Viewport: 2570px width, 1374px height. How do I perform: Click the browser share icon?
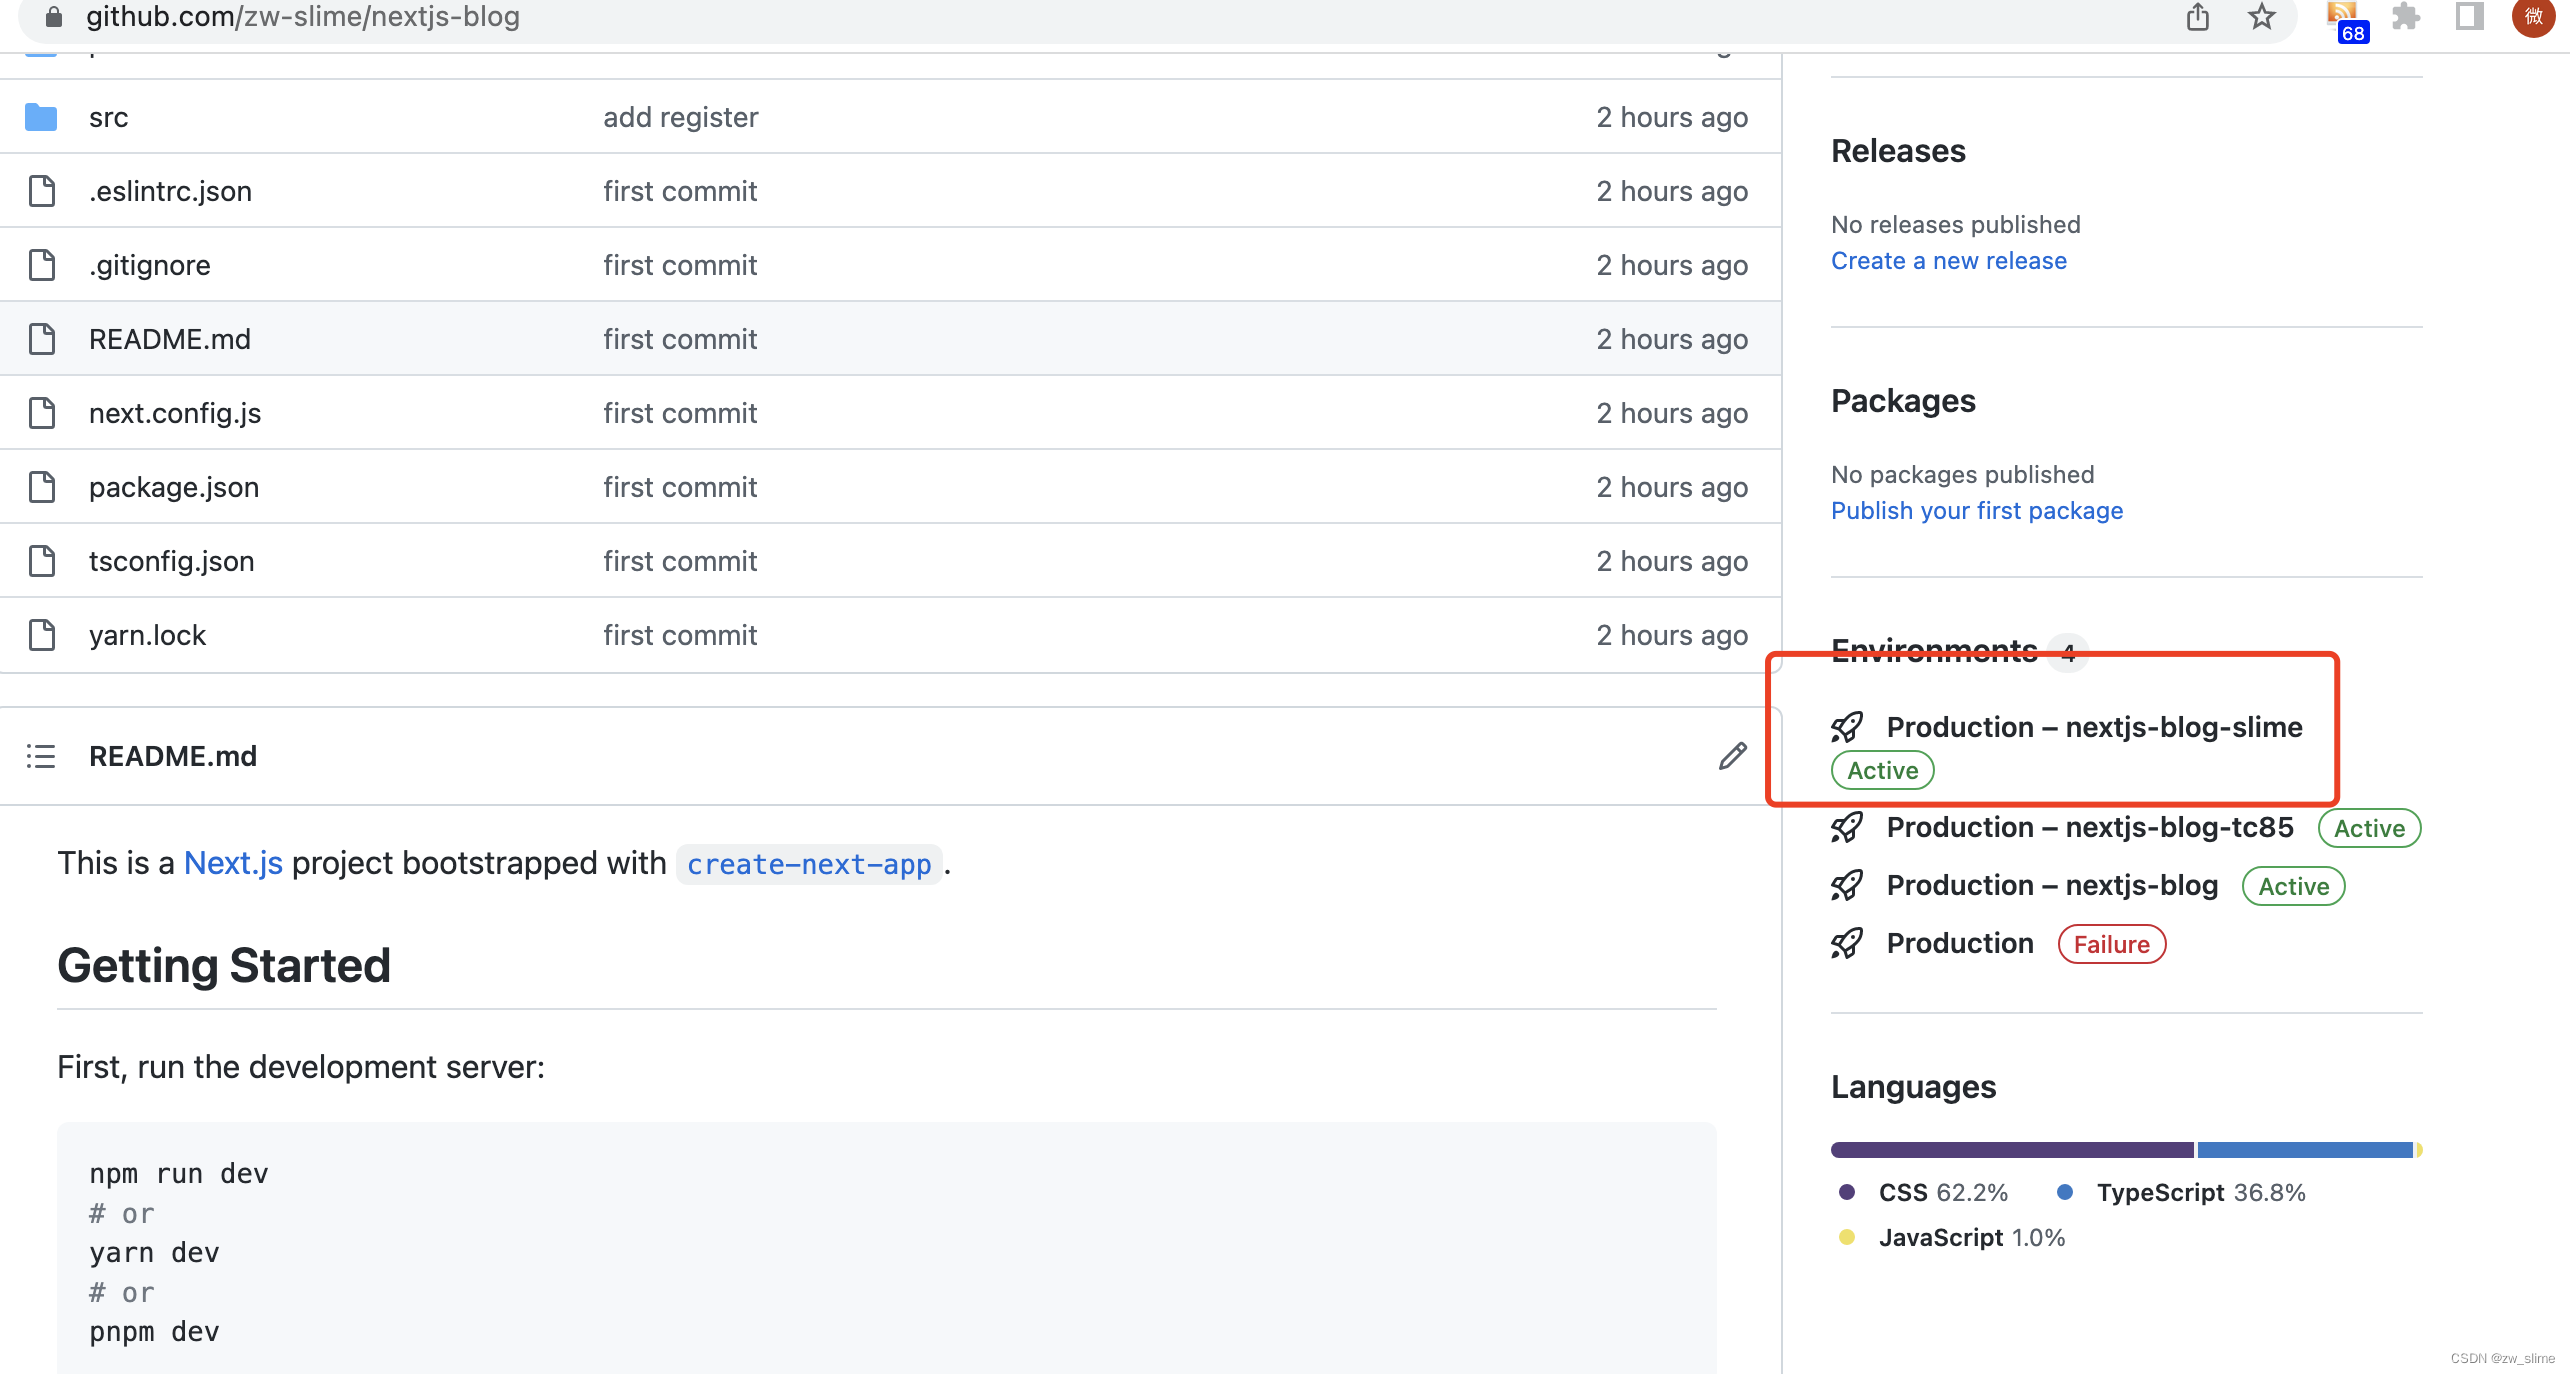(2198, 16)
